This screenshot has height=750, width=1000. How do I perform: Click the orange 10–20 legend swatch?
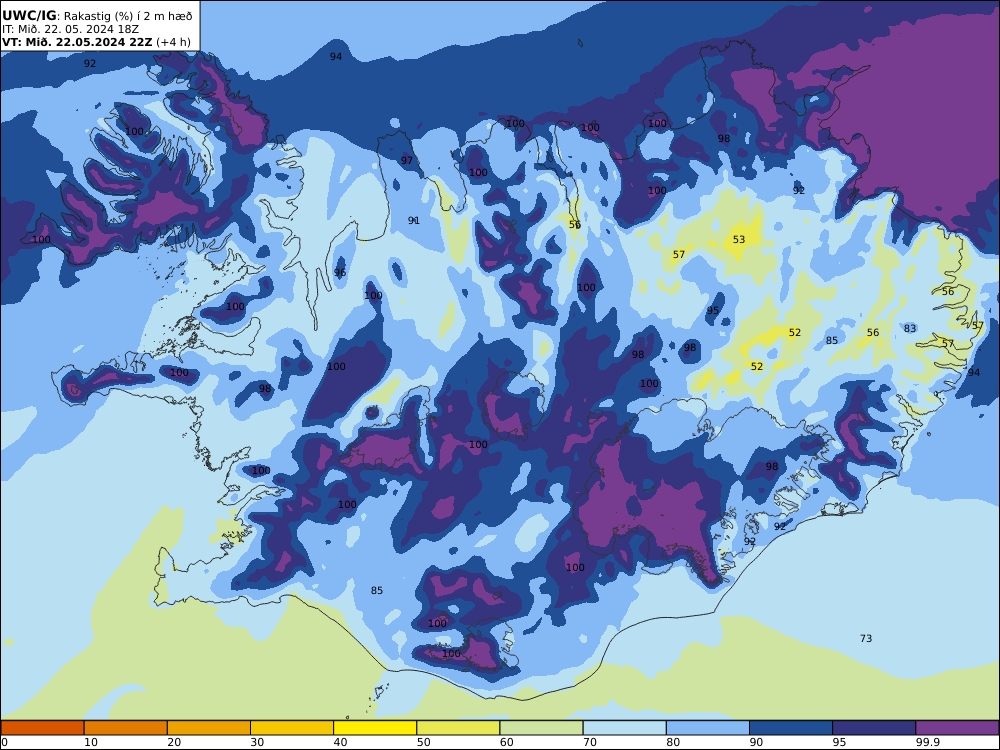(126, 728)
